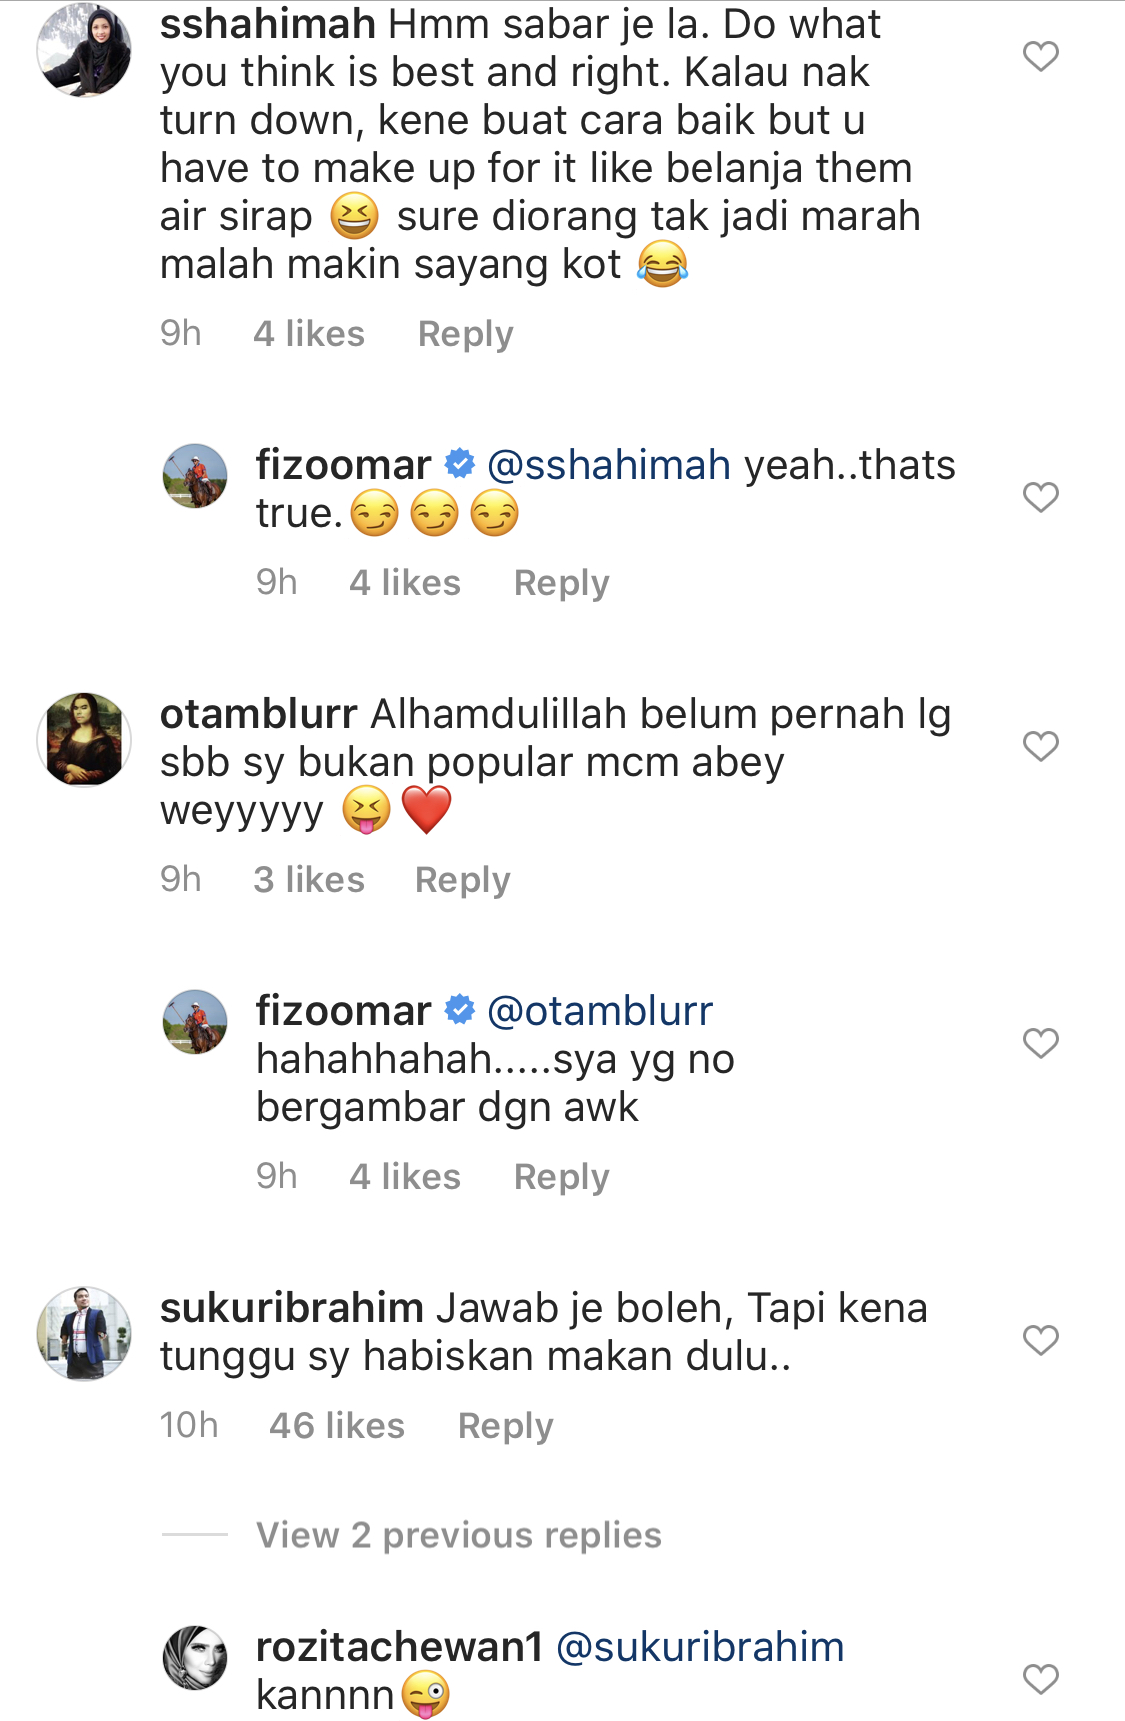Open the @sshahimah mention link
The height and width of the screenshot is (1721, 1125).
(609, 466)
